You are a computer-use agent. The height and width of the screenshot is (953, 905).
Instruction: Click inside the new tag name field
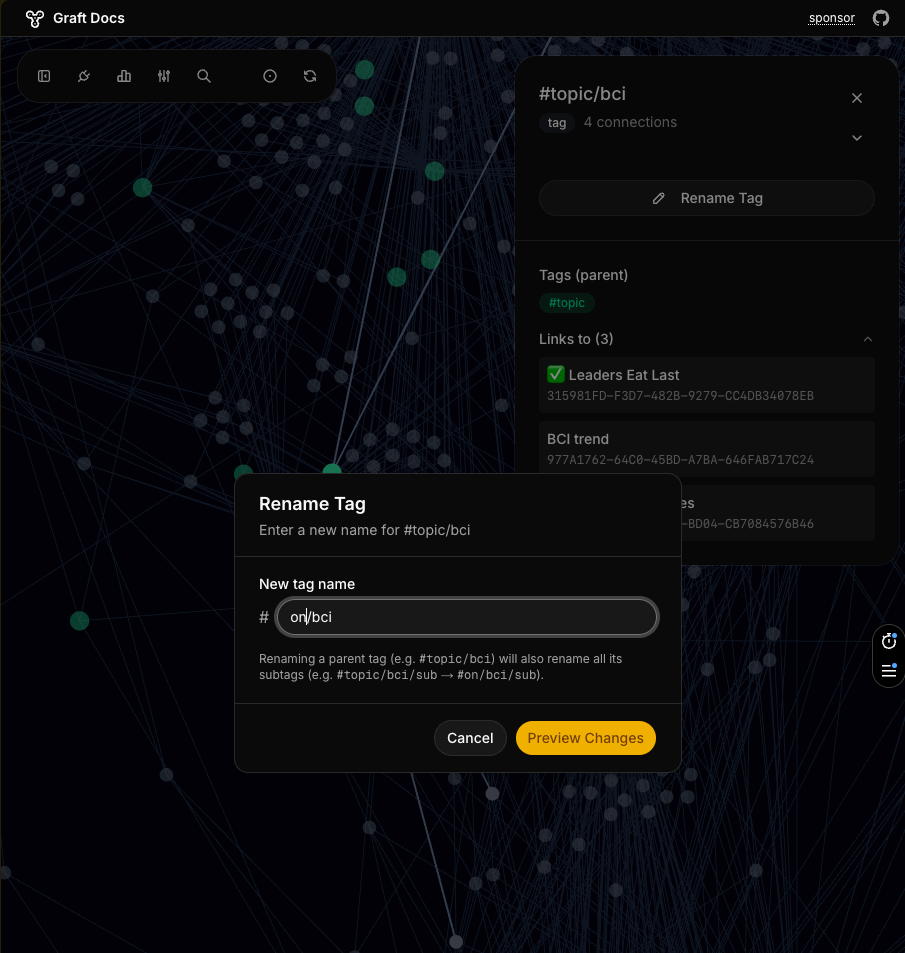click(x=467, y=617)
